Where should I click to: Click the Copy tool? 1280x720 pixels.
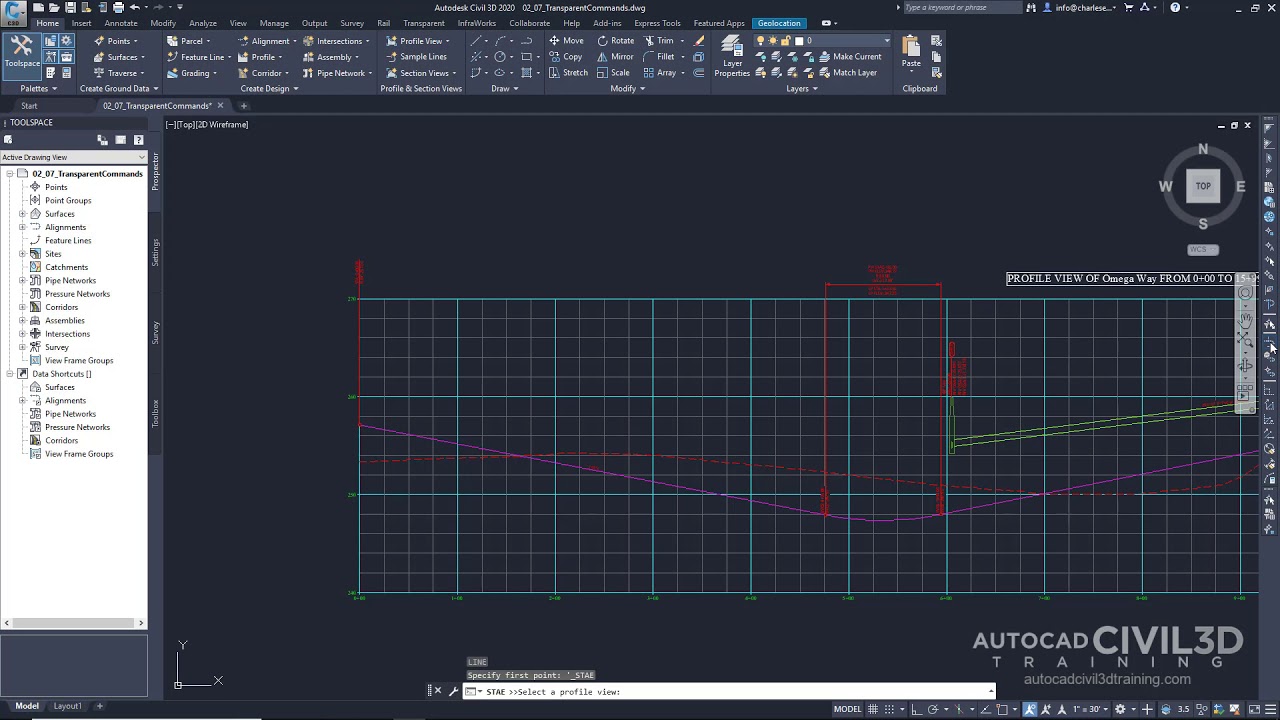pos(565,57)
